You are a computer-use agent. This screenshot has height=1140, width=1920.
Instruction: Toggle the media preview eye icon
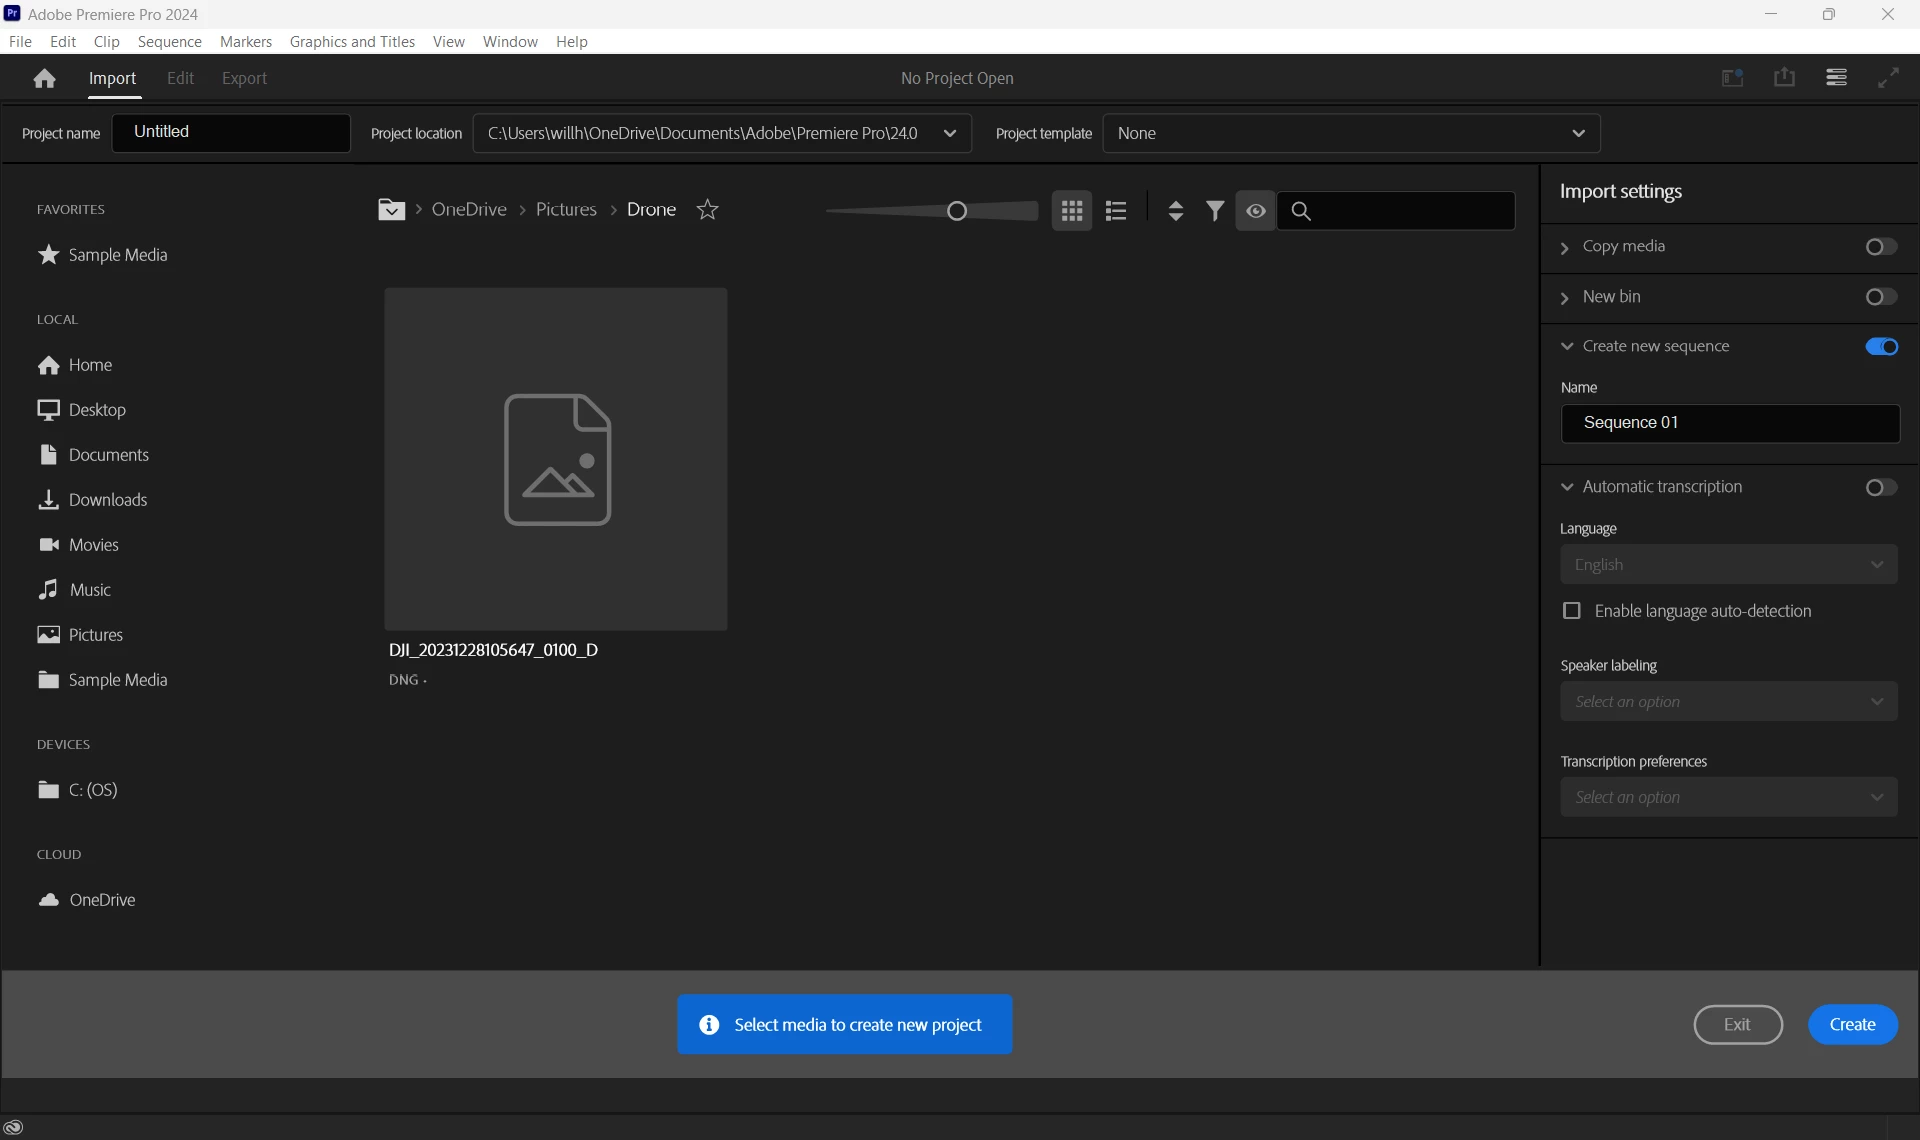(x=1256, y=211)
